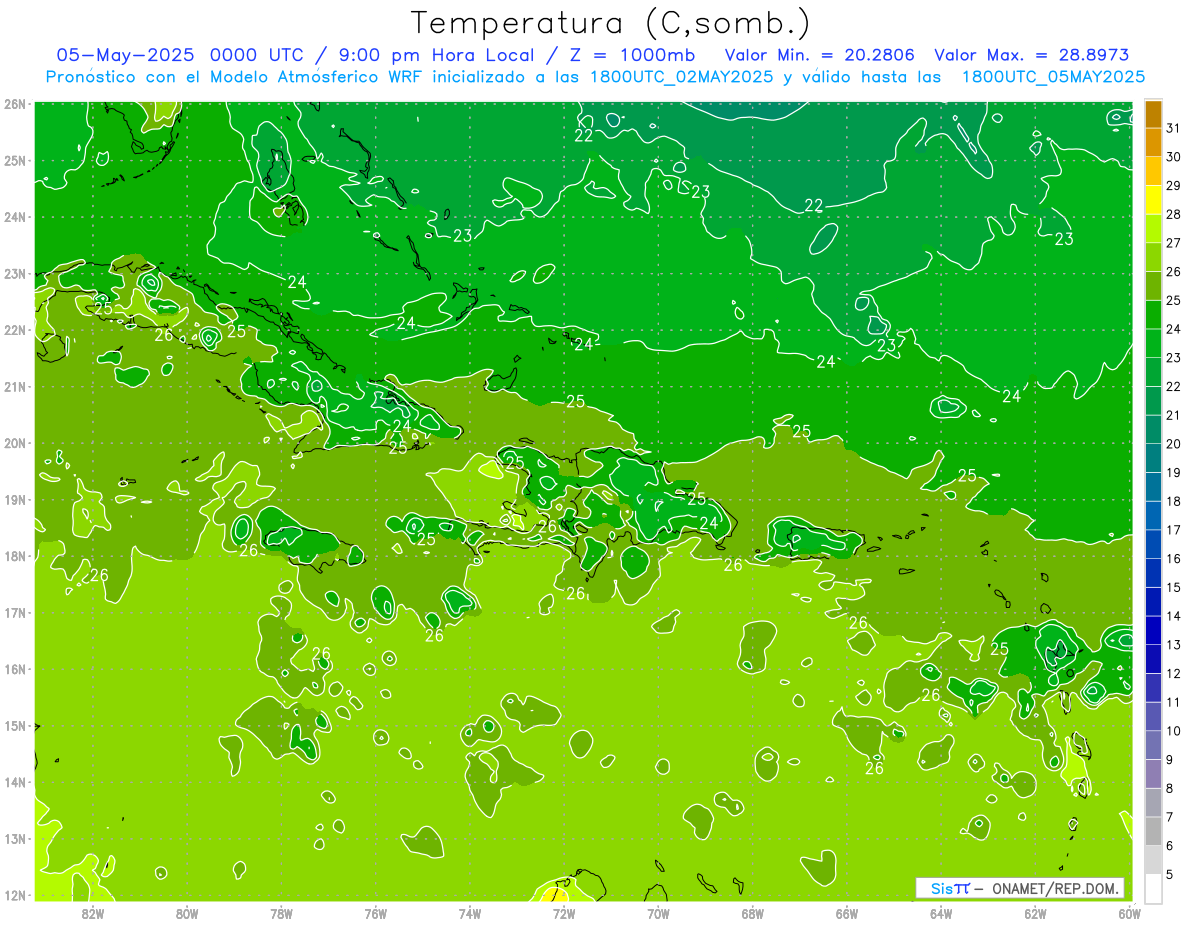Click the colorbar scale label 15
Image resolution: width=1200 pixels, height=927 pixels.
point(1173,588)
